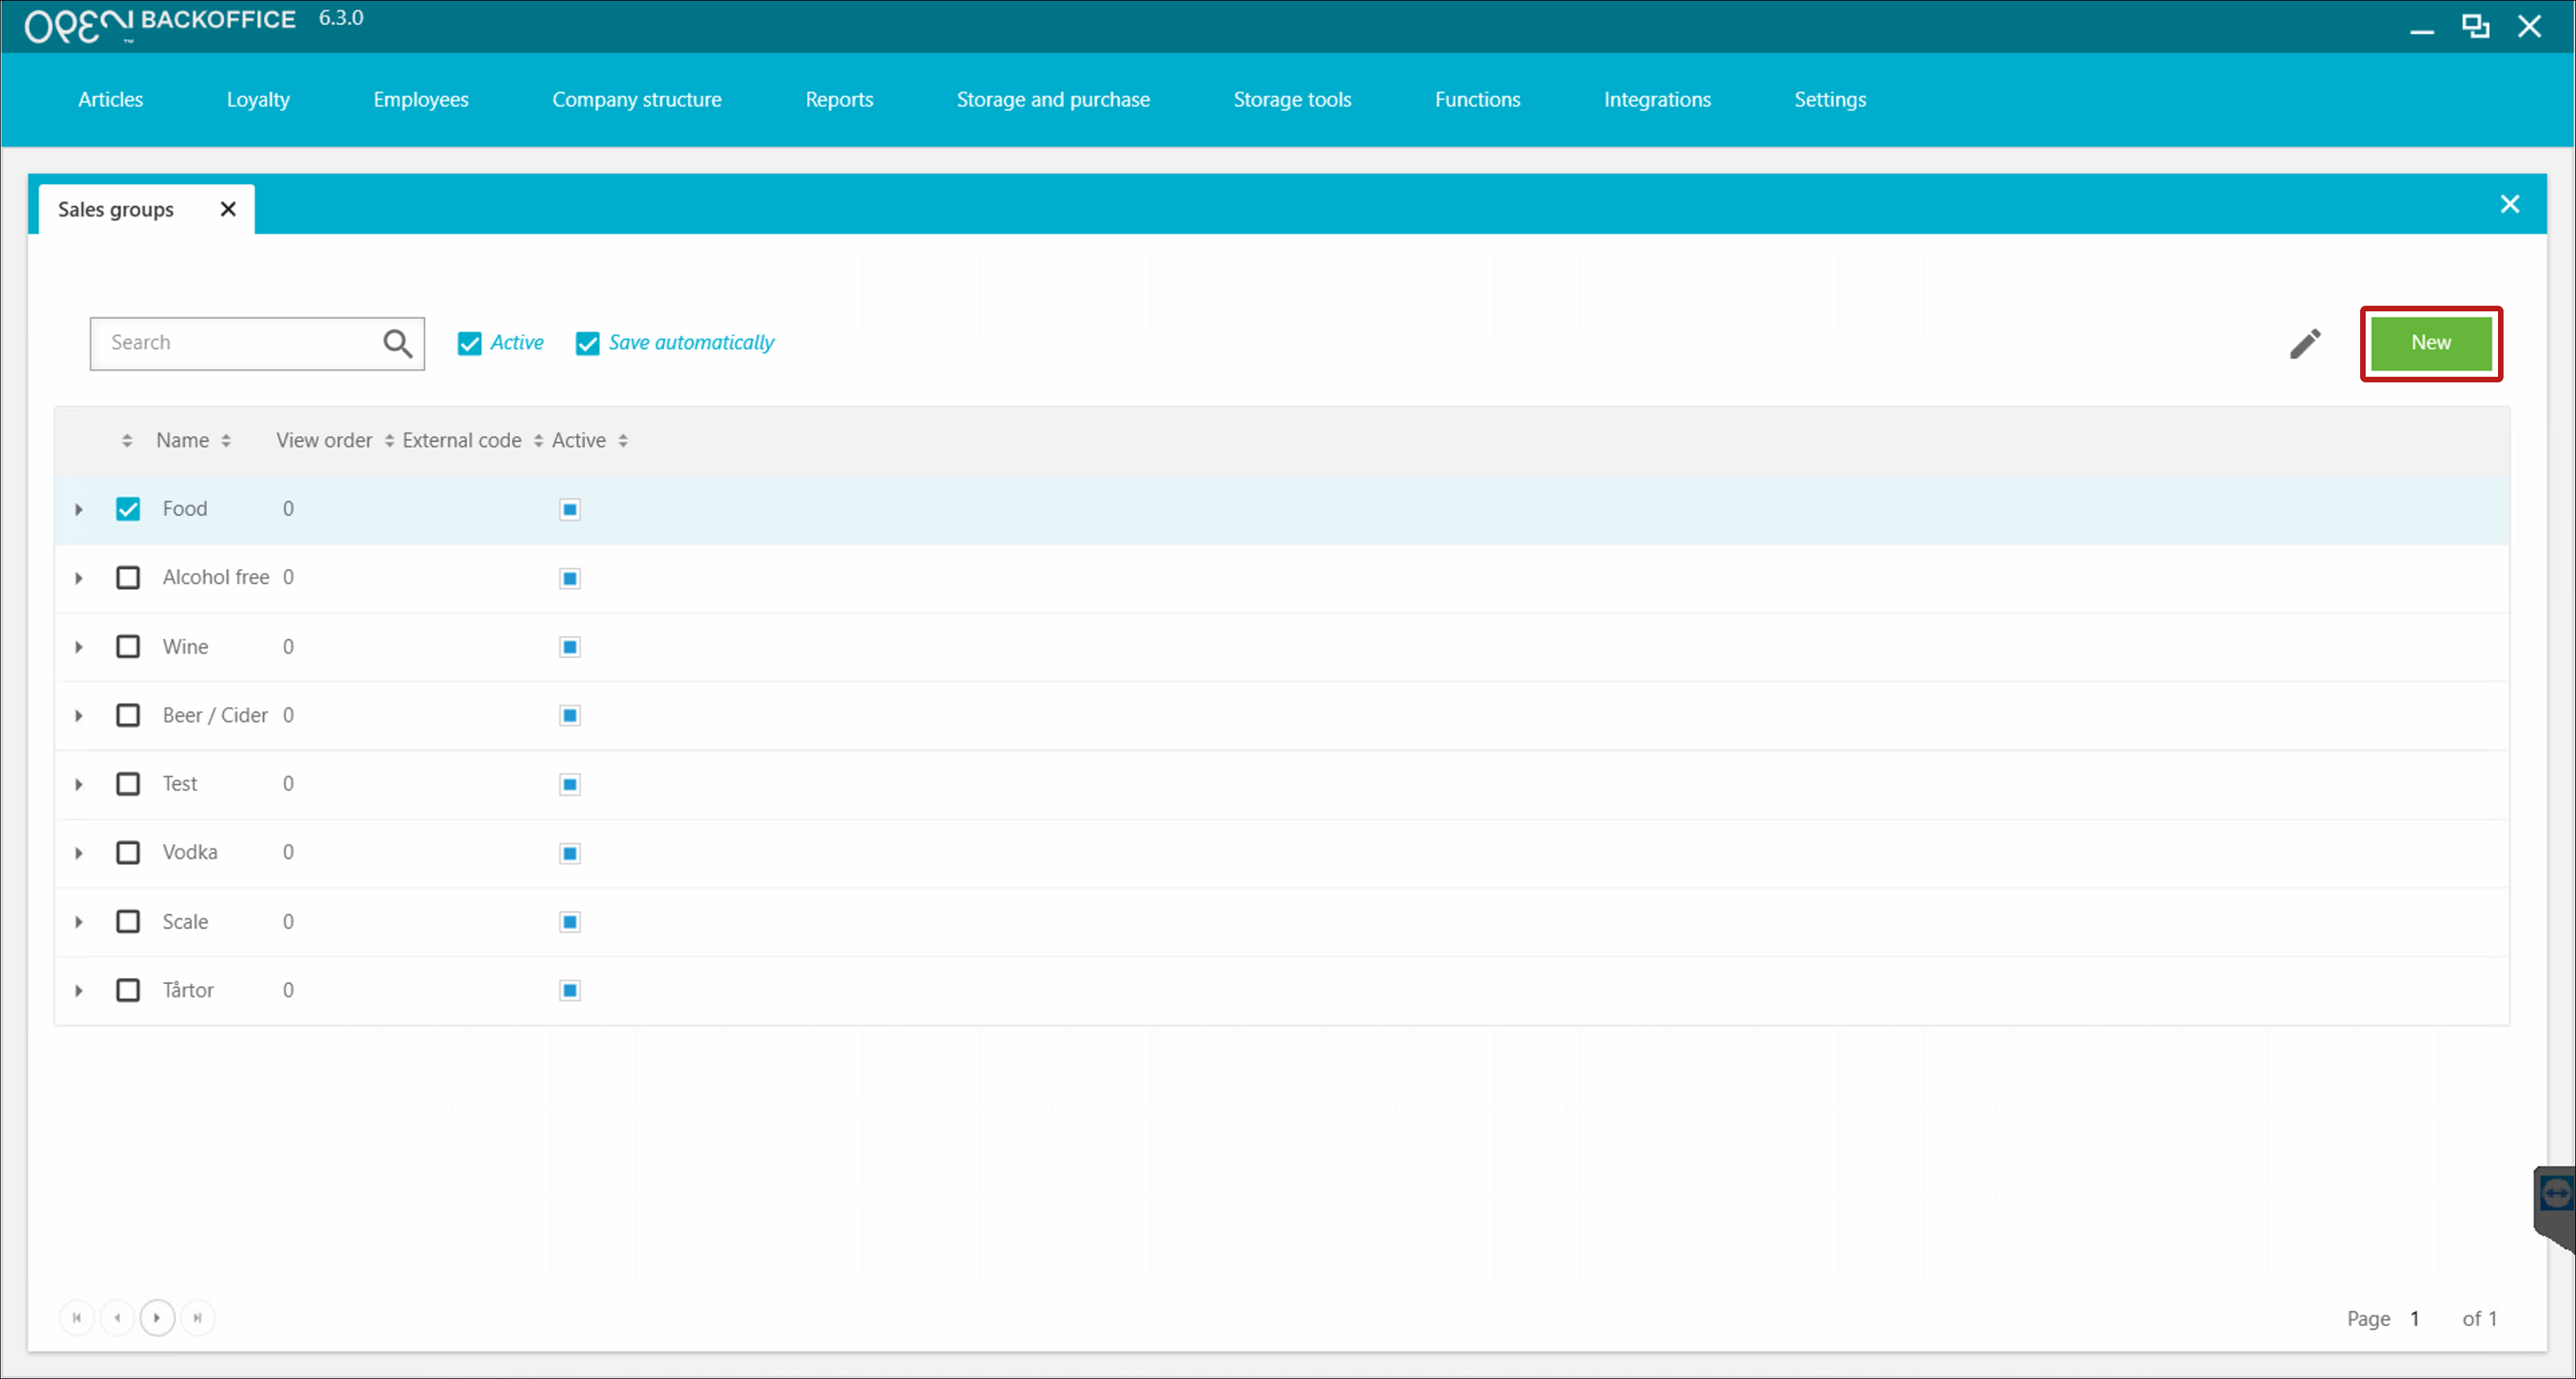Open the Storage and purchase menu
2576x1379 pixels.
click(x=1053, y=99)
